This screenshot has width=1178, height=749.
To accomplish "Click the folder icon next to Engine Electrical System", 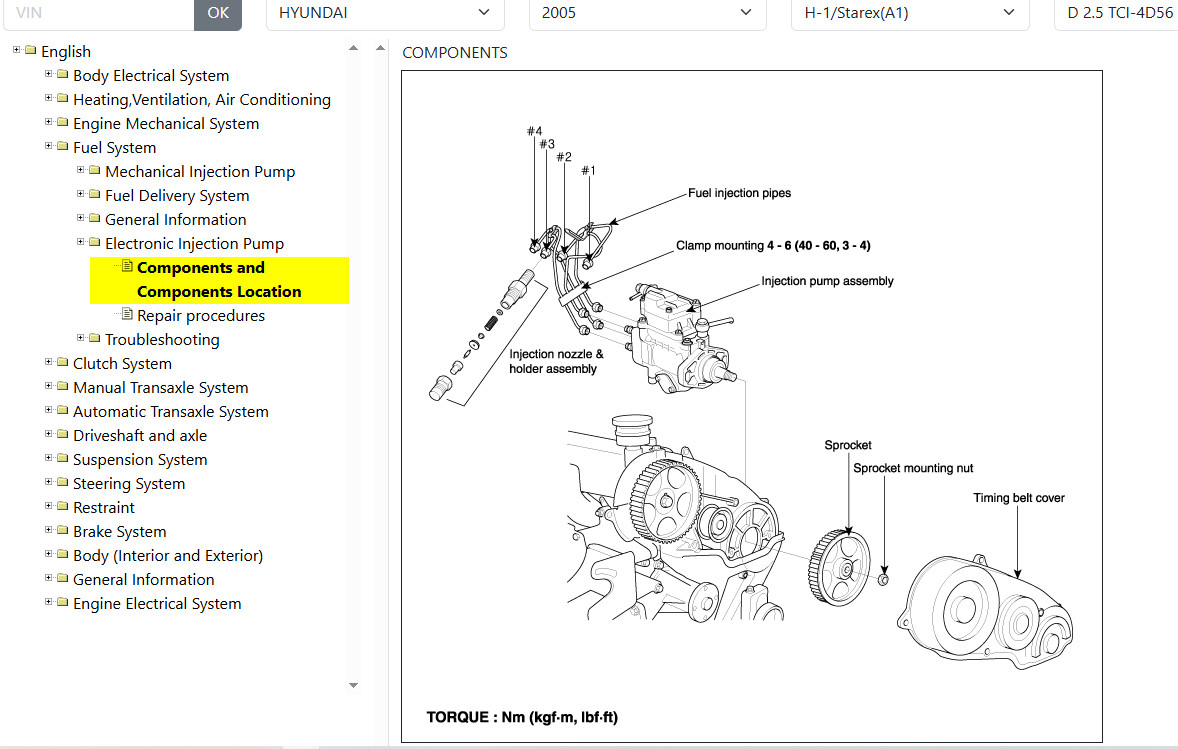I will (x=63, y=603).
